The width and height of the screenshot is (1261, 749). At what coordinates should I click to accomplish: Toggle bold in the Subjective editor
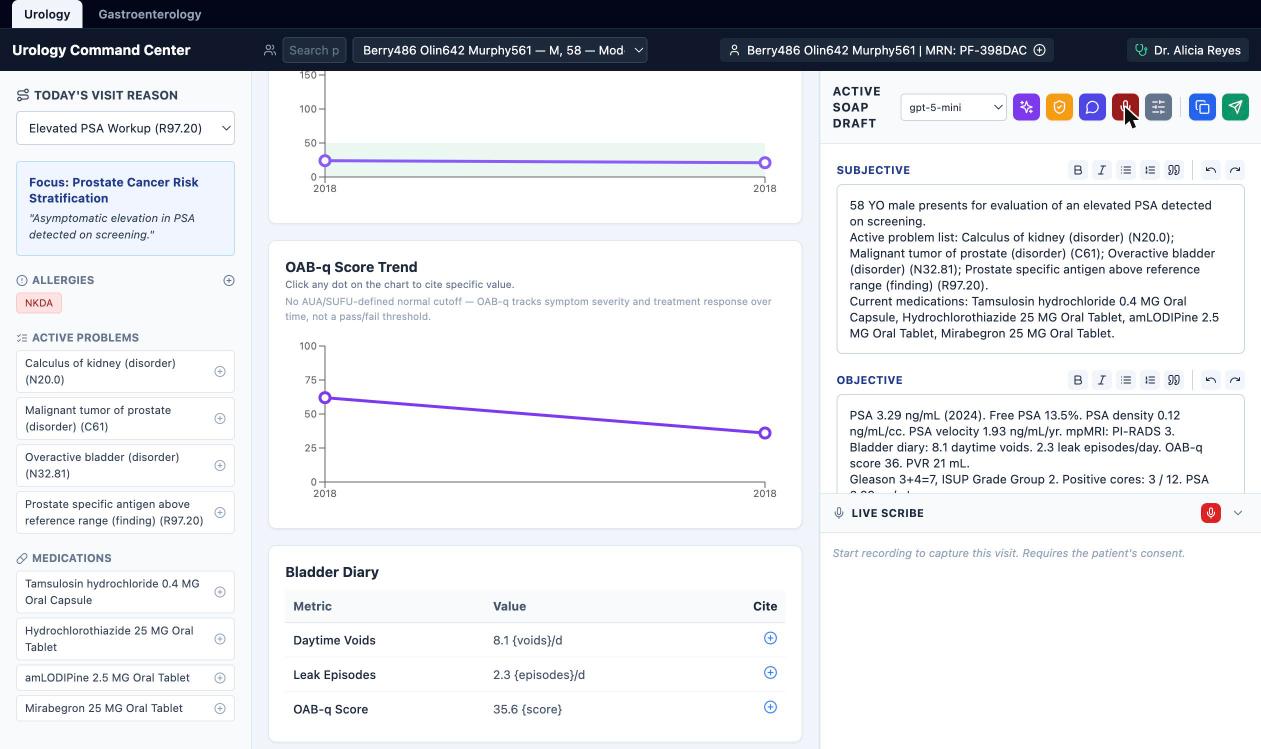(x=1078, y=170)
